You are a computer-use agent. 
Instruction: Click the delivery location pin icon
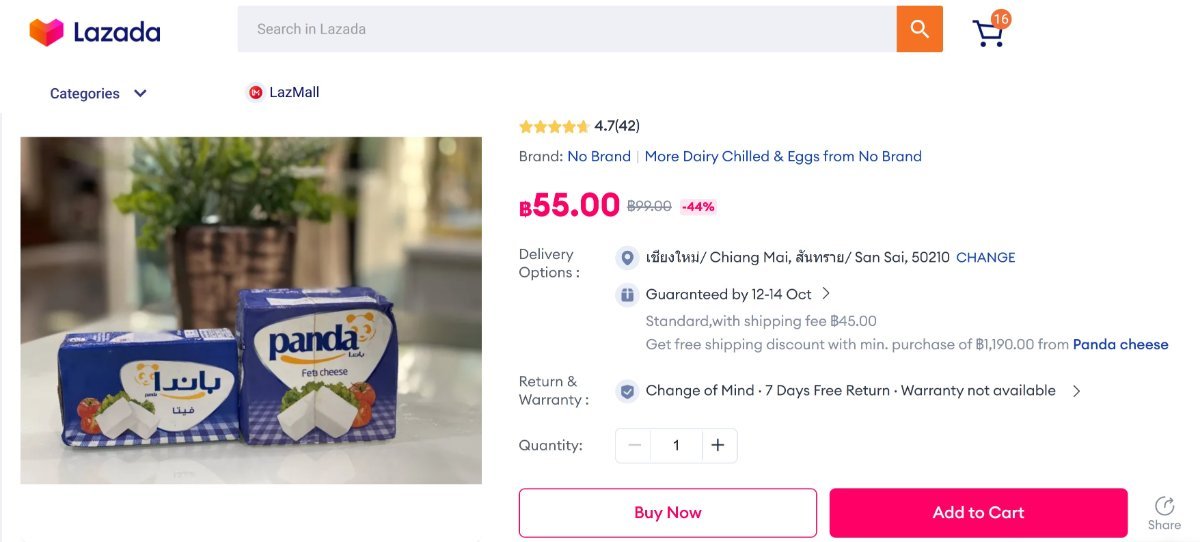tap(627, 258)
